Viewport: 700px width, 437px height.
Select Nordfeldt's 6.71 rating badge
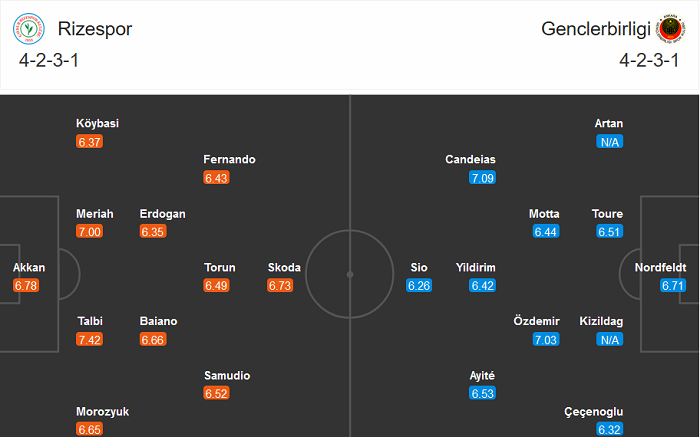(x=673, y=286)
